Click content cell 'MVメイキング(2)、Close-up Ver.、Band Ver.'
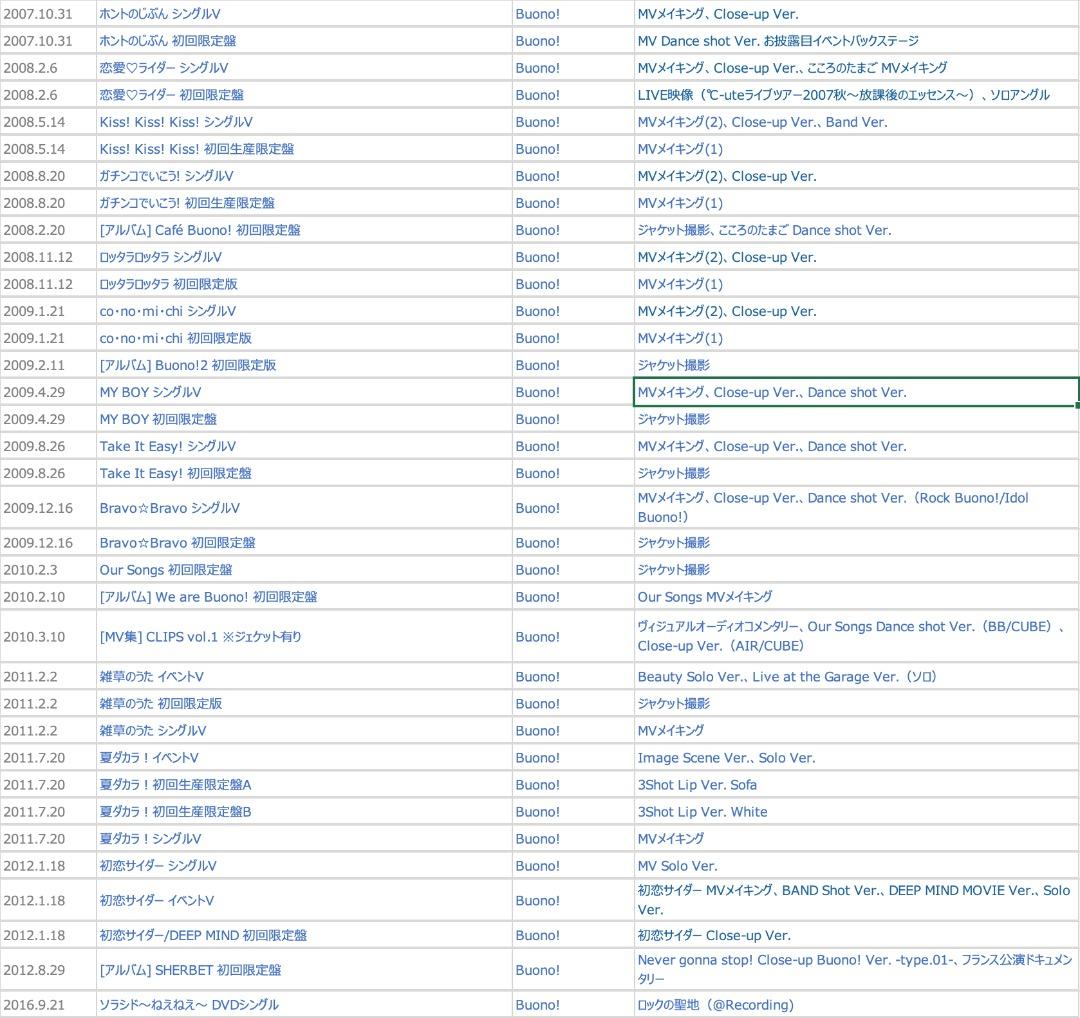This screenshot has height=1018, width=1080. (856, 122)
